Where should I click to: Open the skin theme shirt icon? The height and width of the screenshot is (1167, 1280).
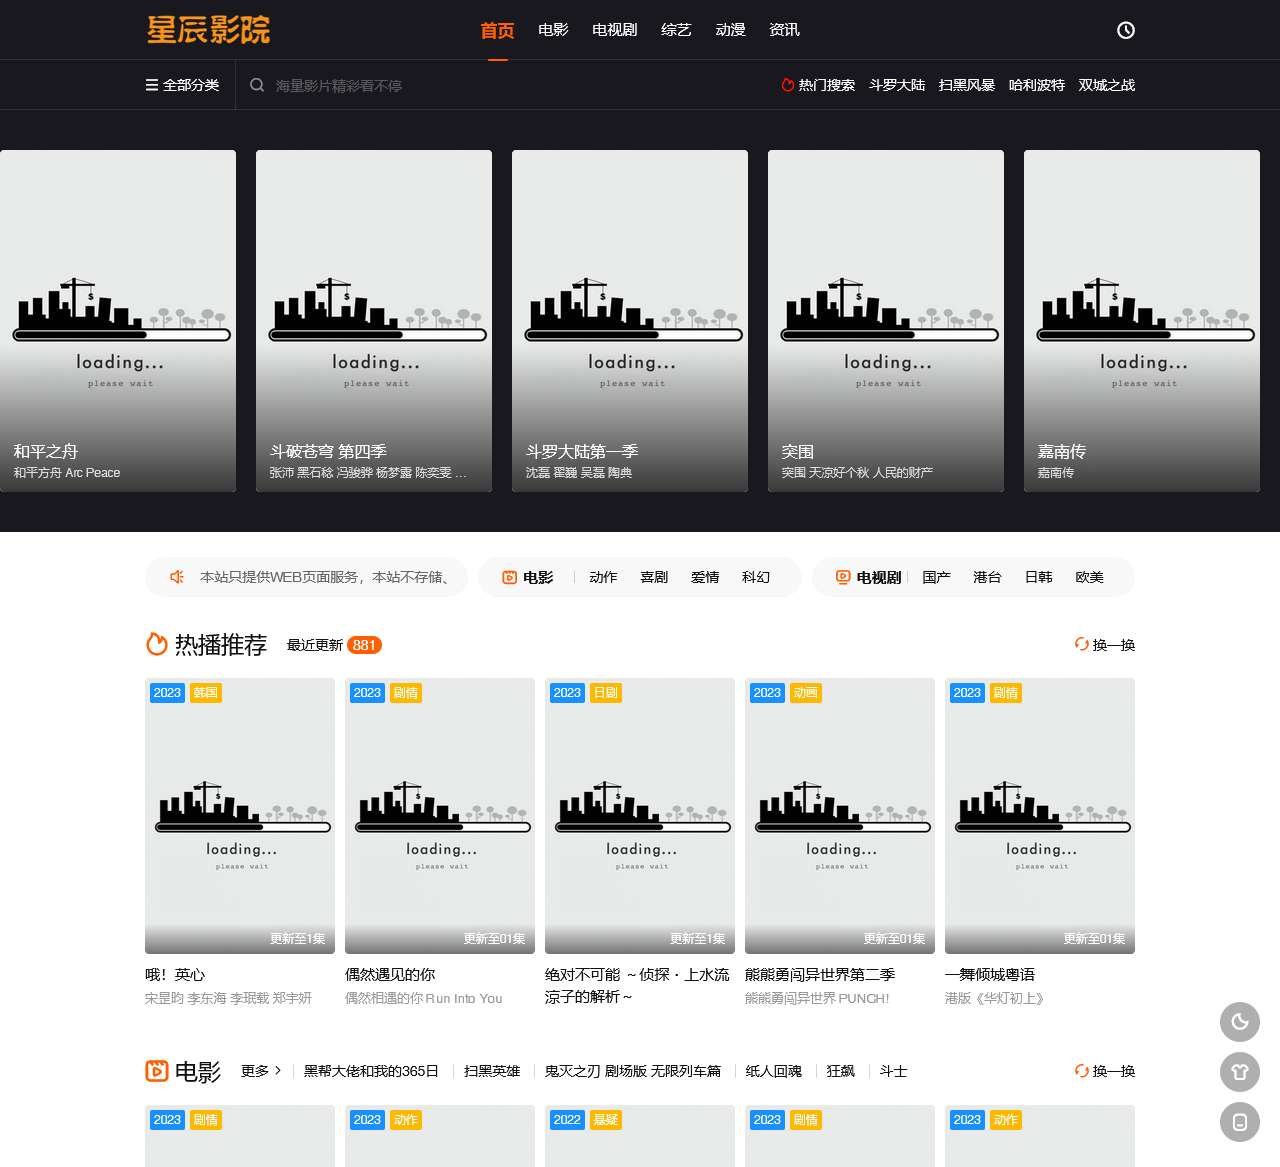[1239, 1072]
